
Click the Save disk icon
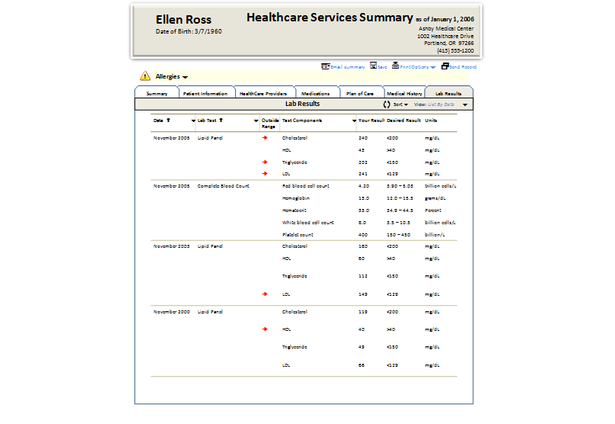tap(373, 66)
